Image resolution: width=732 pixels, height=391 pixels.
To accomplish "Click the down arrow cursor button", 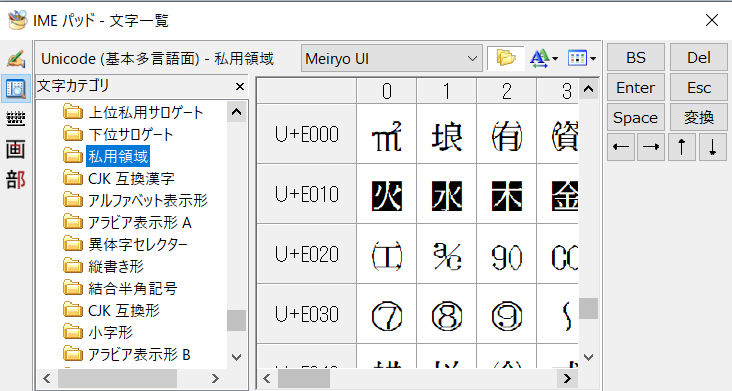I will click(712, 147).
